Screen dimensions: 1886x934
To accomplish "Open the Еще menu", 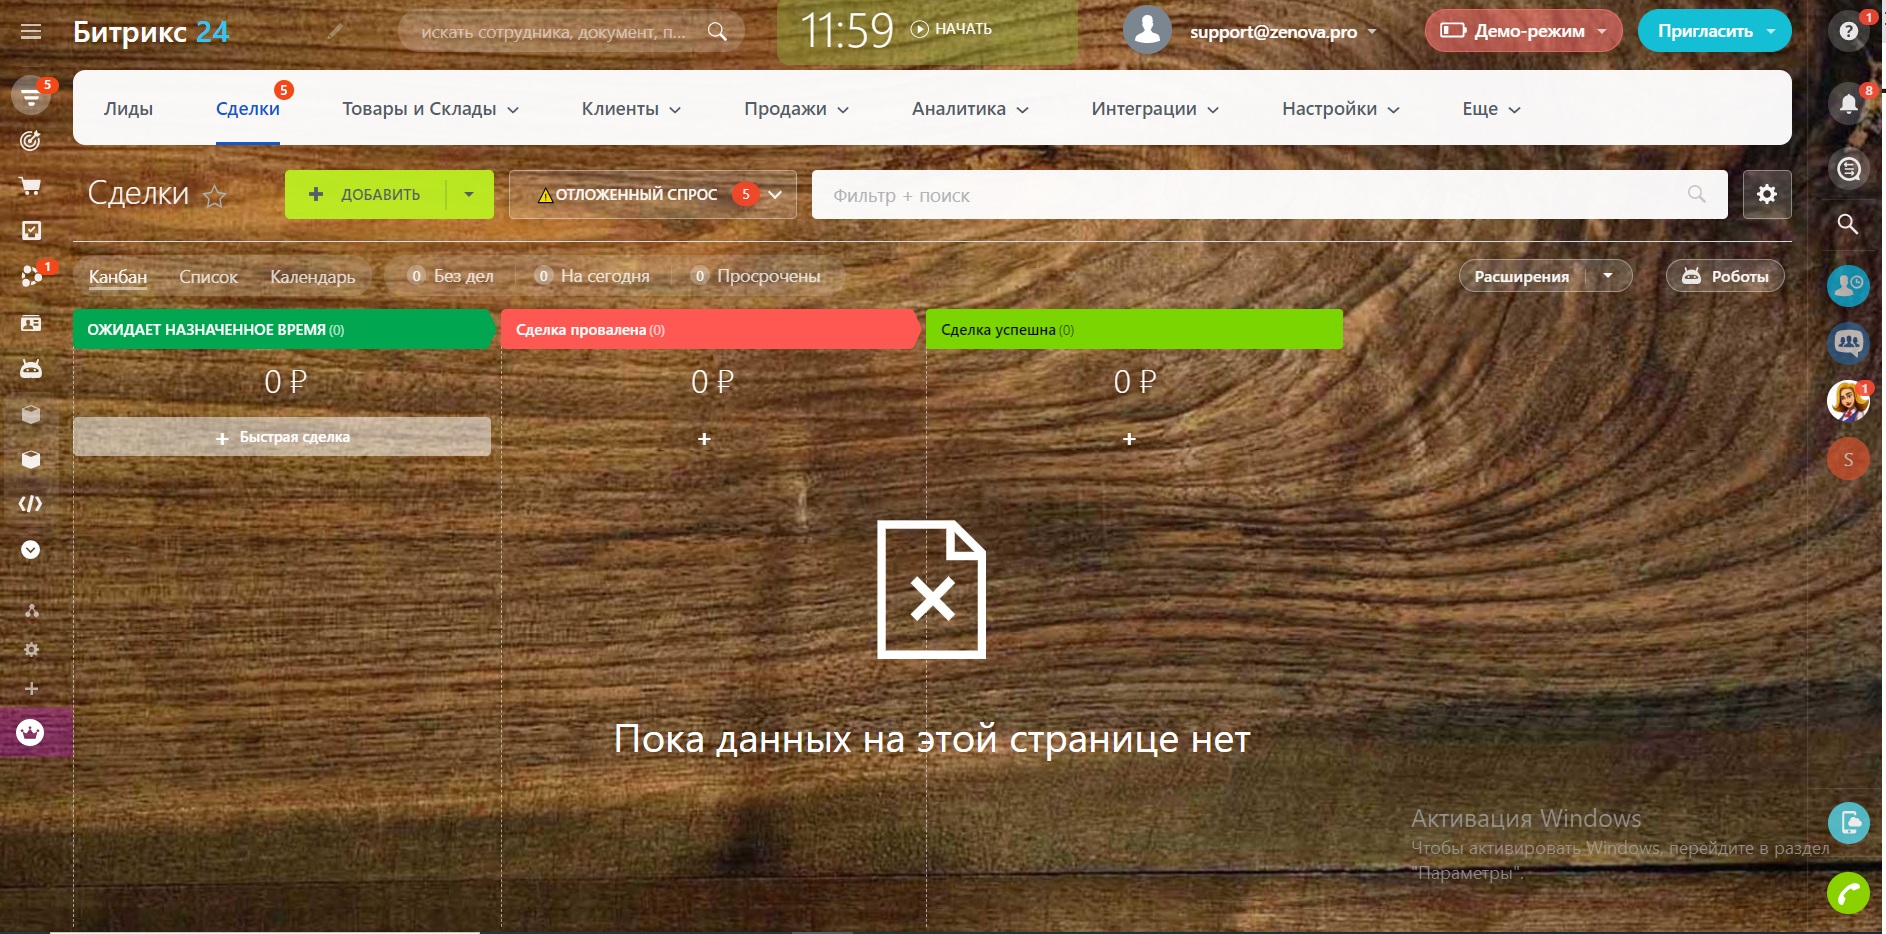I will pyautogui.click(x=1491, y=109).
